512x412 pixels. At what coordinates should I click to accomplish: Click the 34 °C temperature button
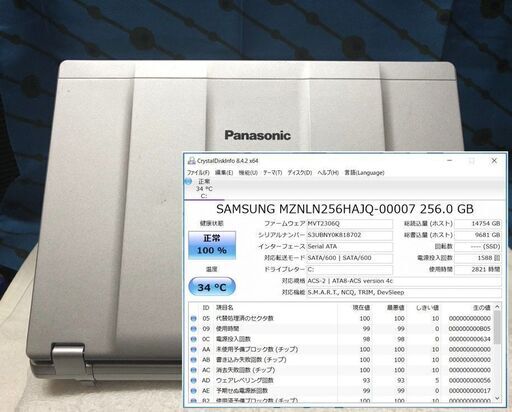pyautogui.click(x=212, y=287)
